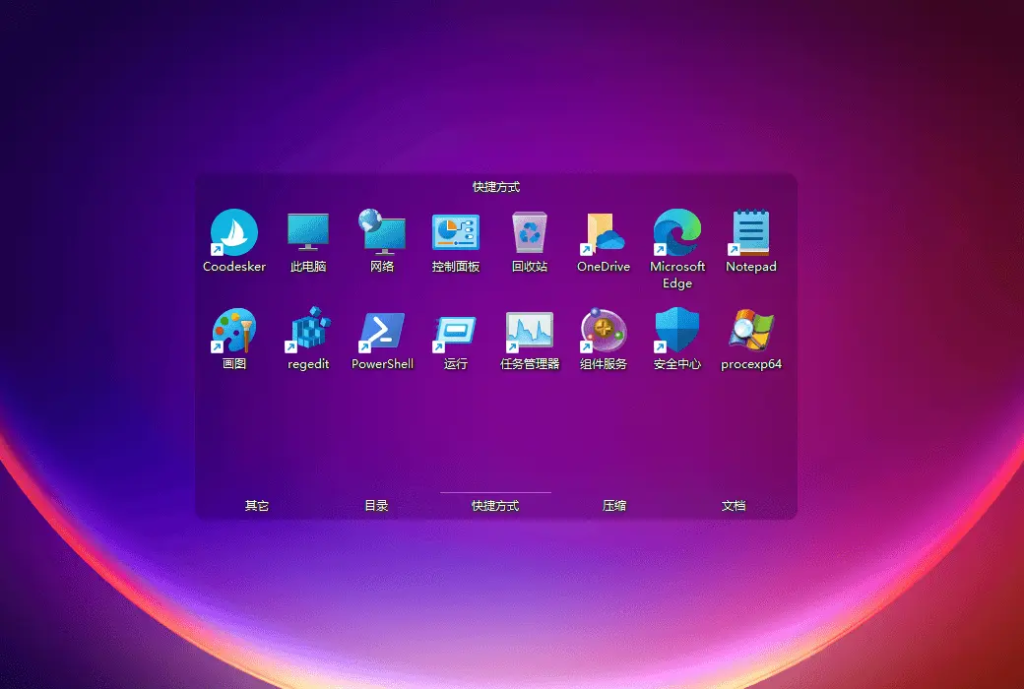Launch the PowerShell shortcut
The image size is (1024, 689).
click(382, 330)
